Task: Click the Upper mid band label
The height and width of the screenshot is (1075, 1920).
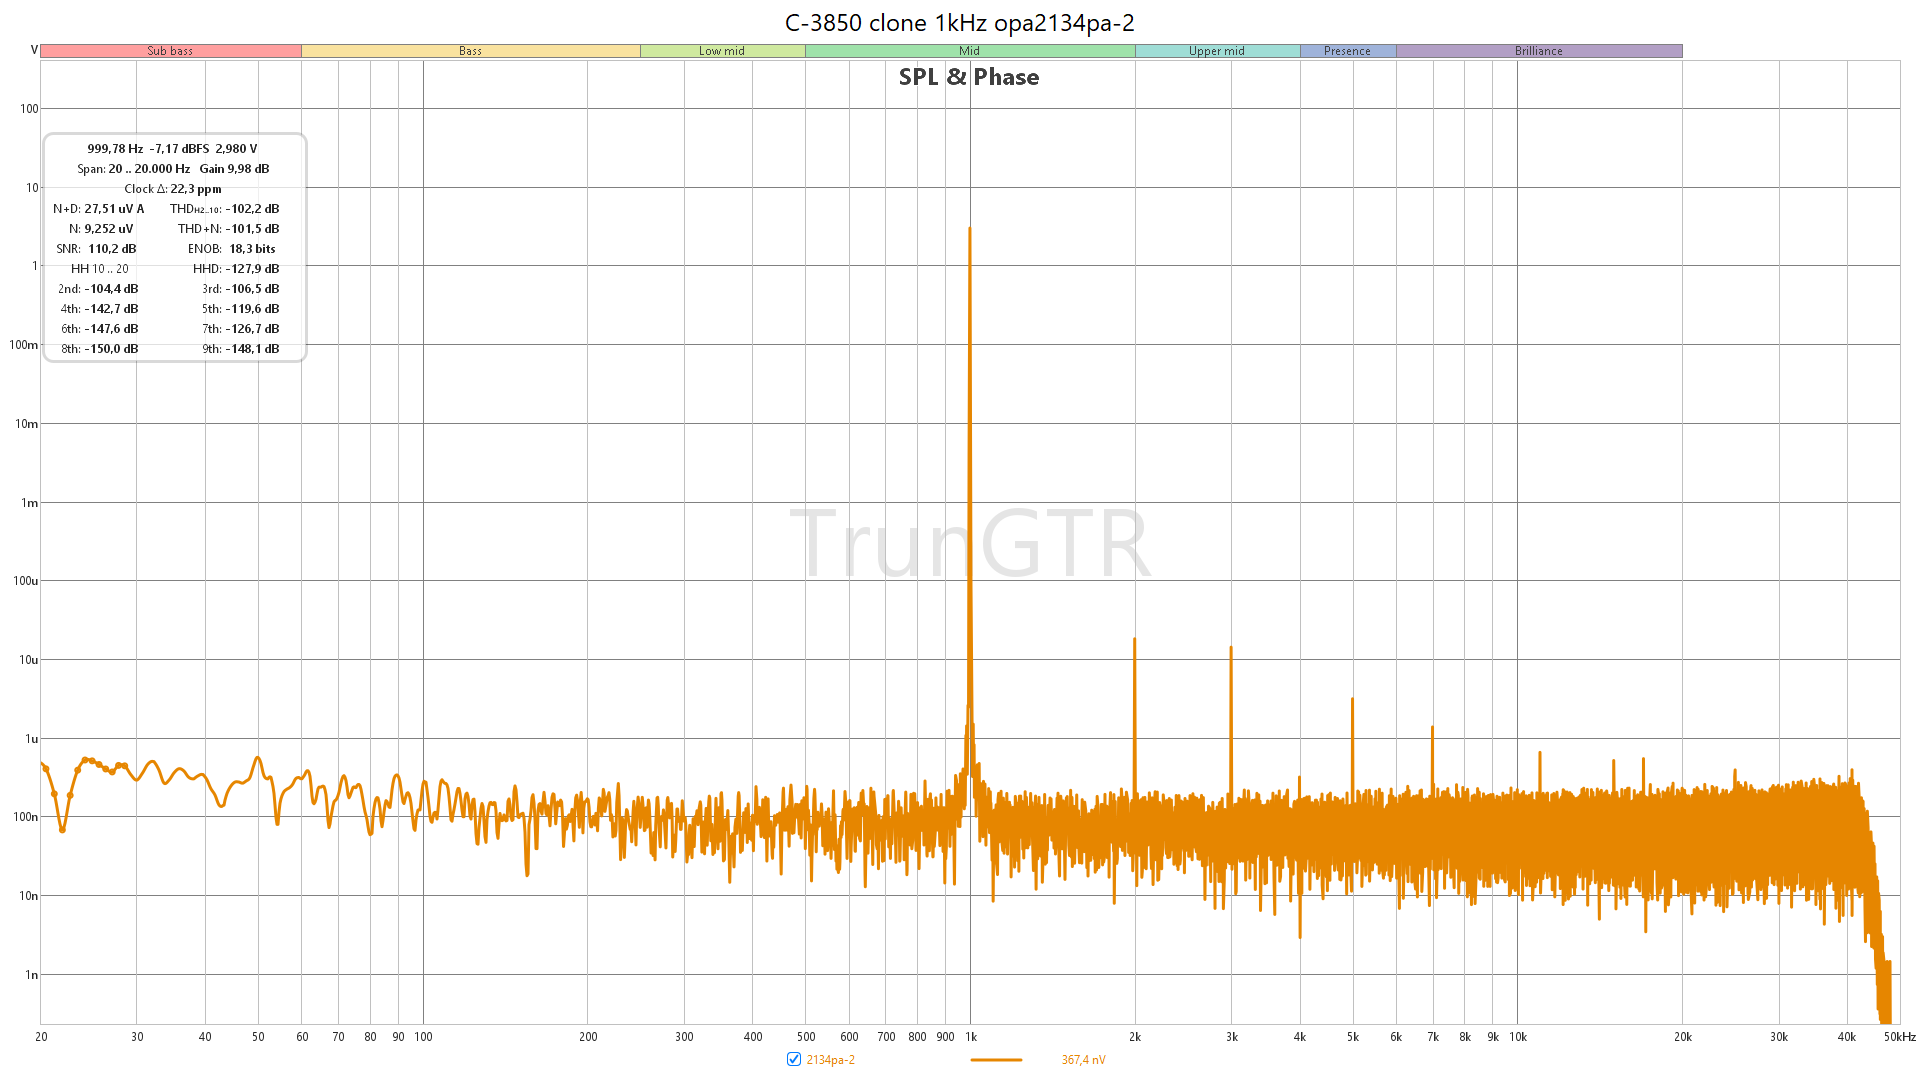Action: click(1217, 51)
